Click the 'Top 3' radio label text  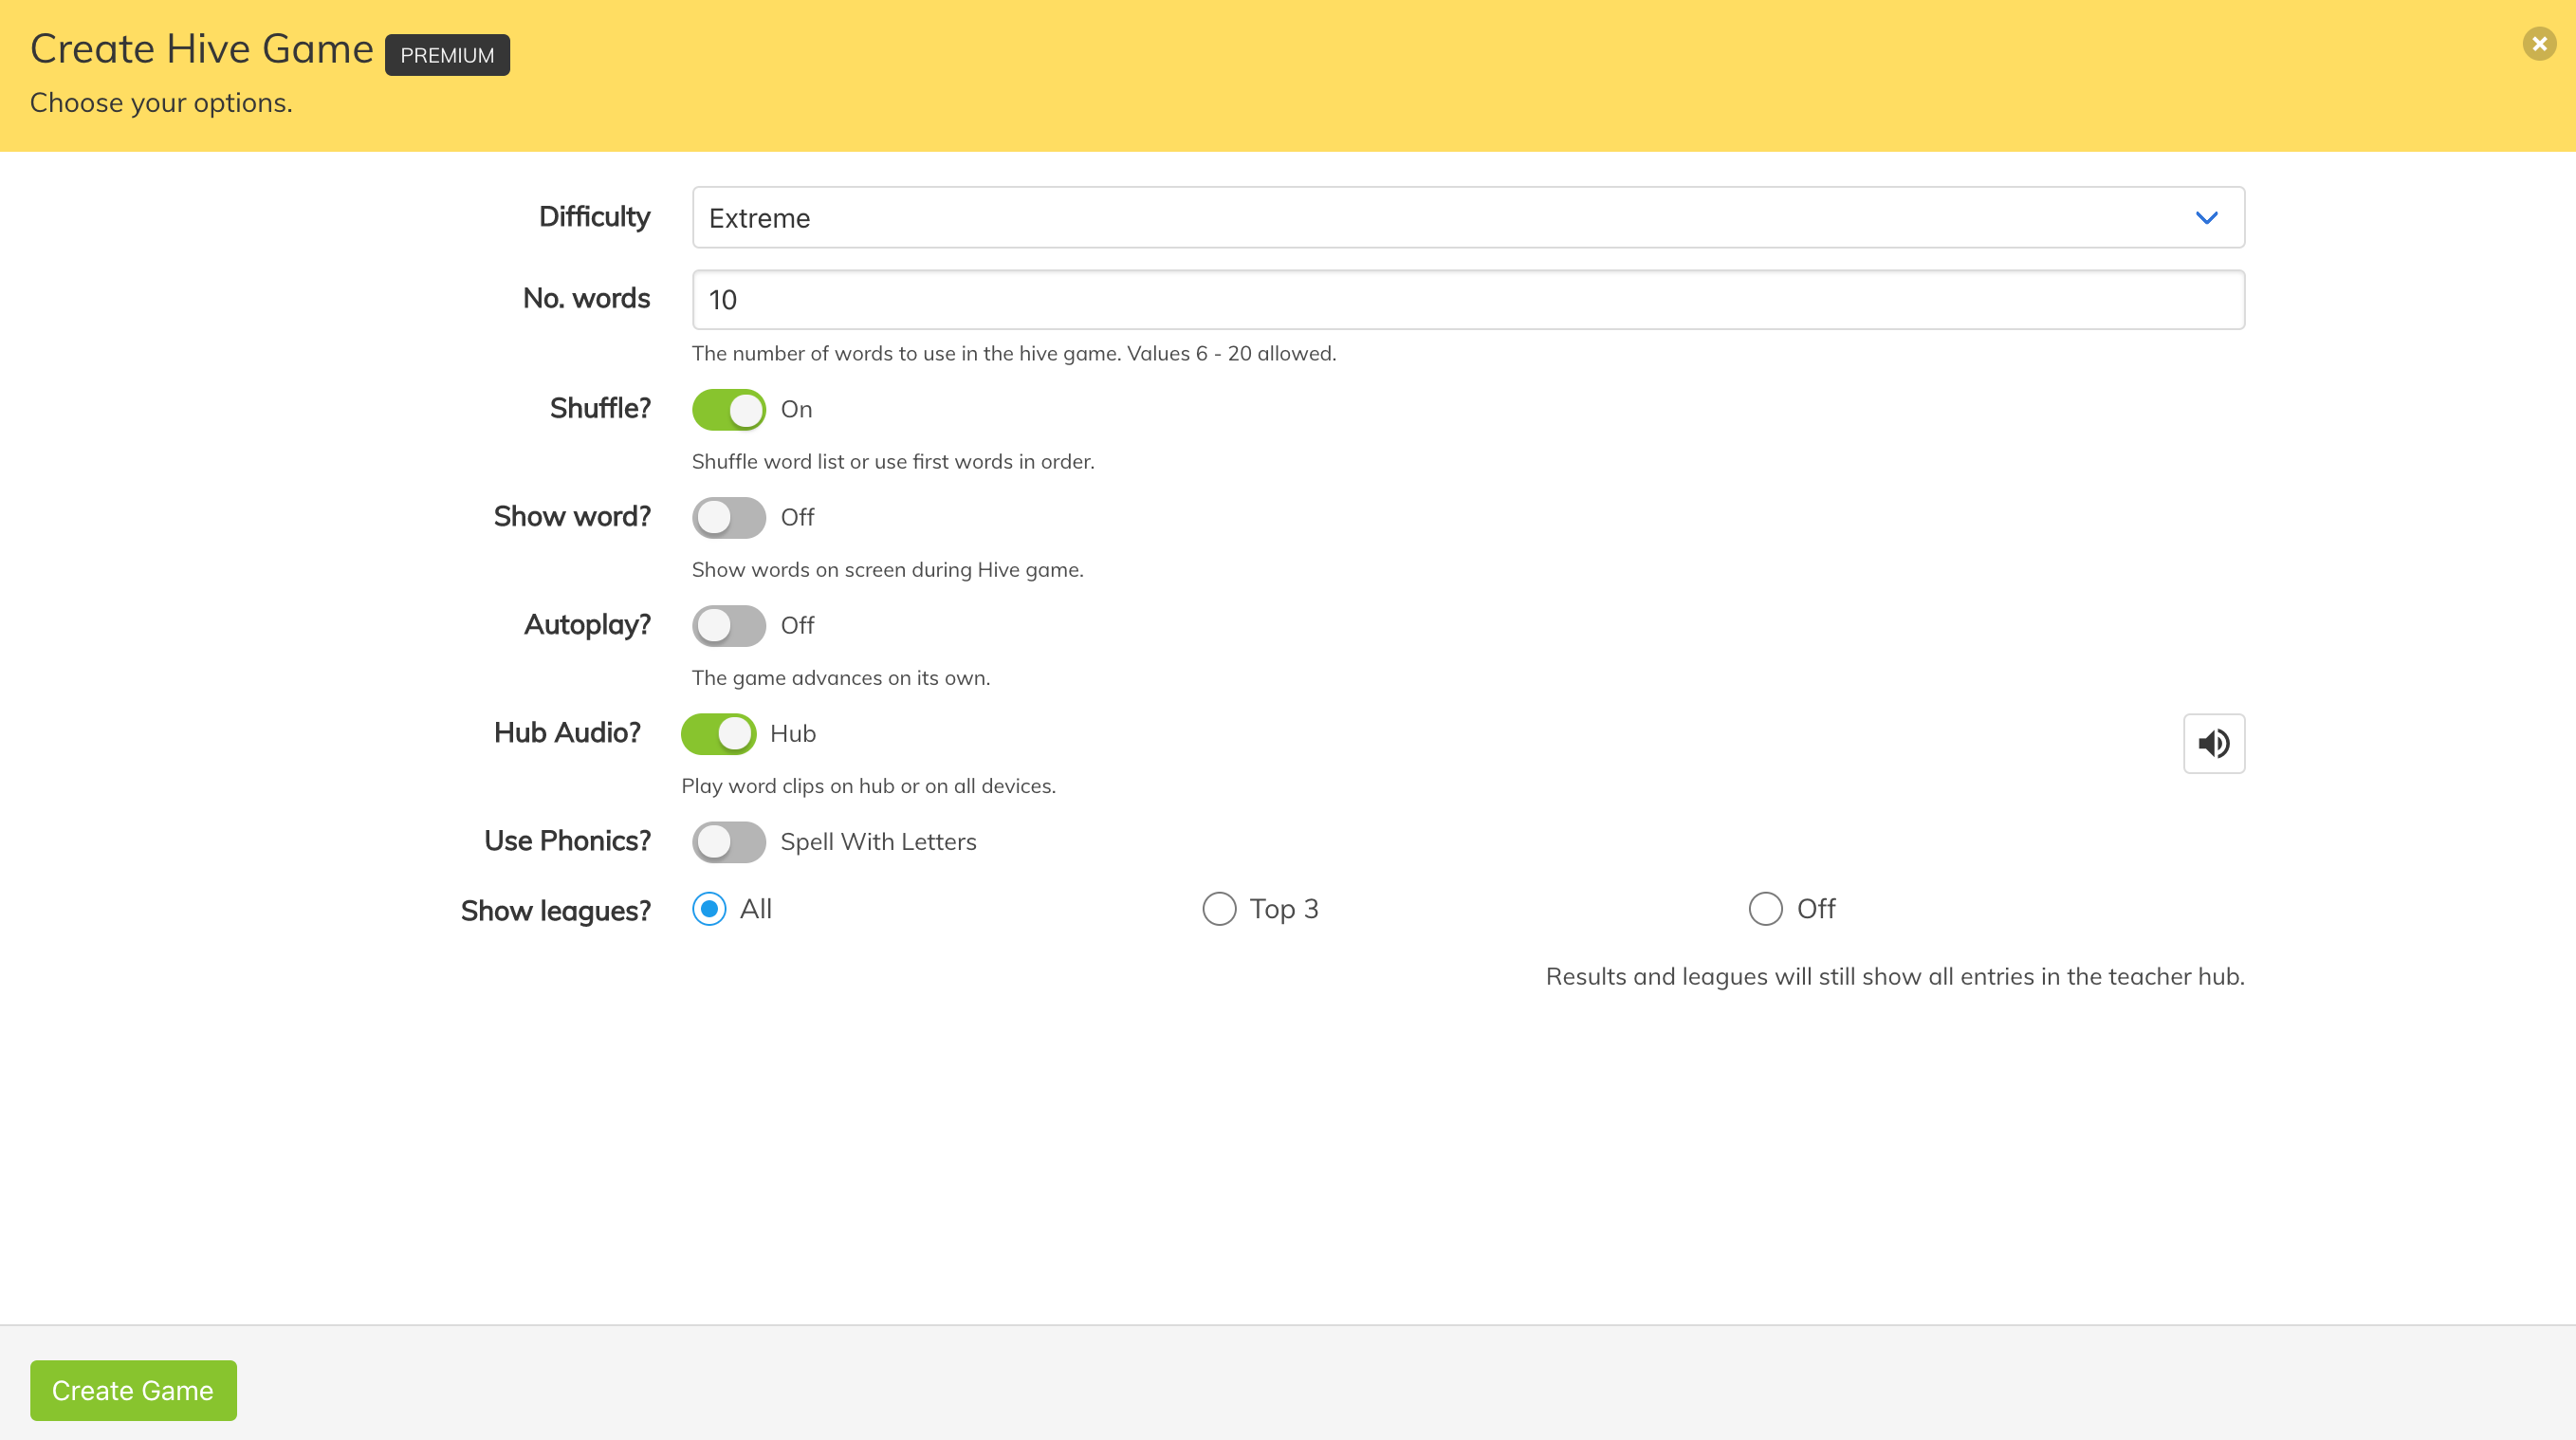pyautogui.click(x=1284, y=908)
